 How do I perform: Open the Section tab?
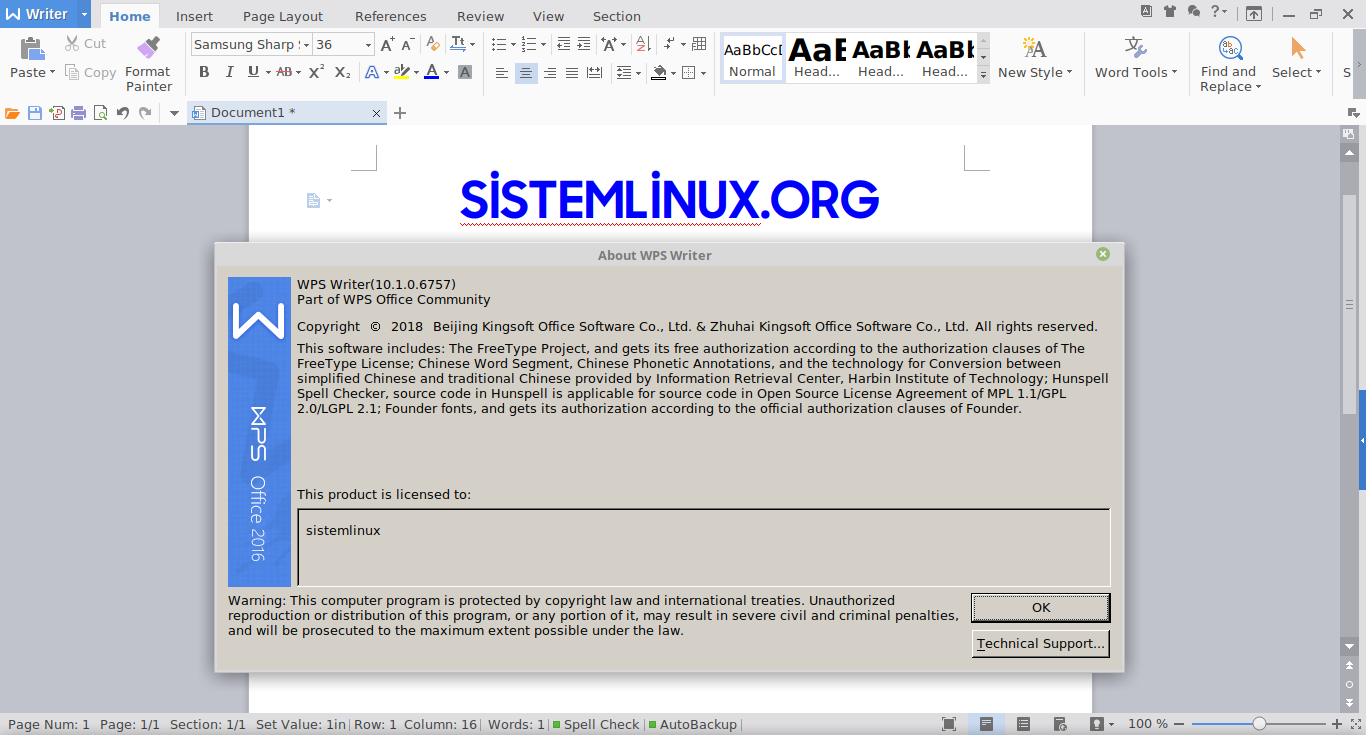tap(616, 16)
